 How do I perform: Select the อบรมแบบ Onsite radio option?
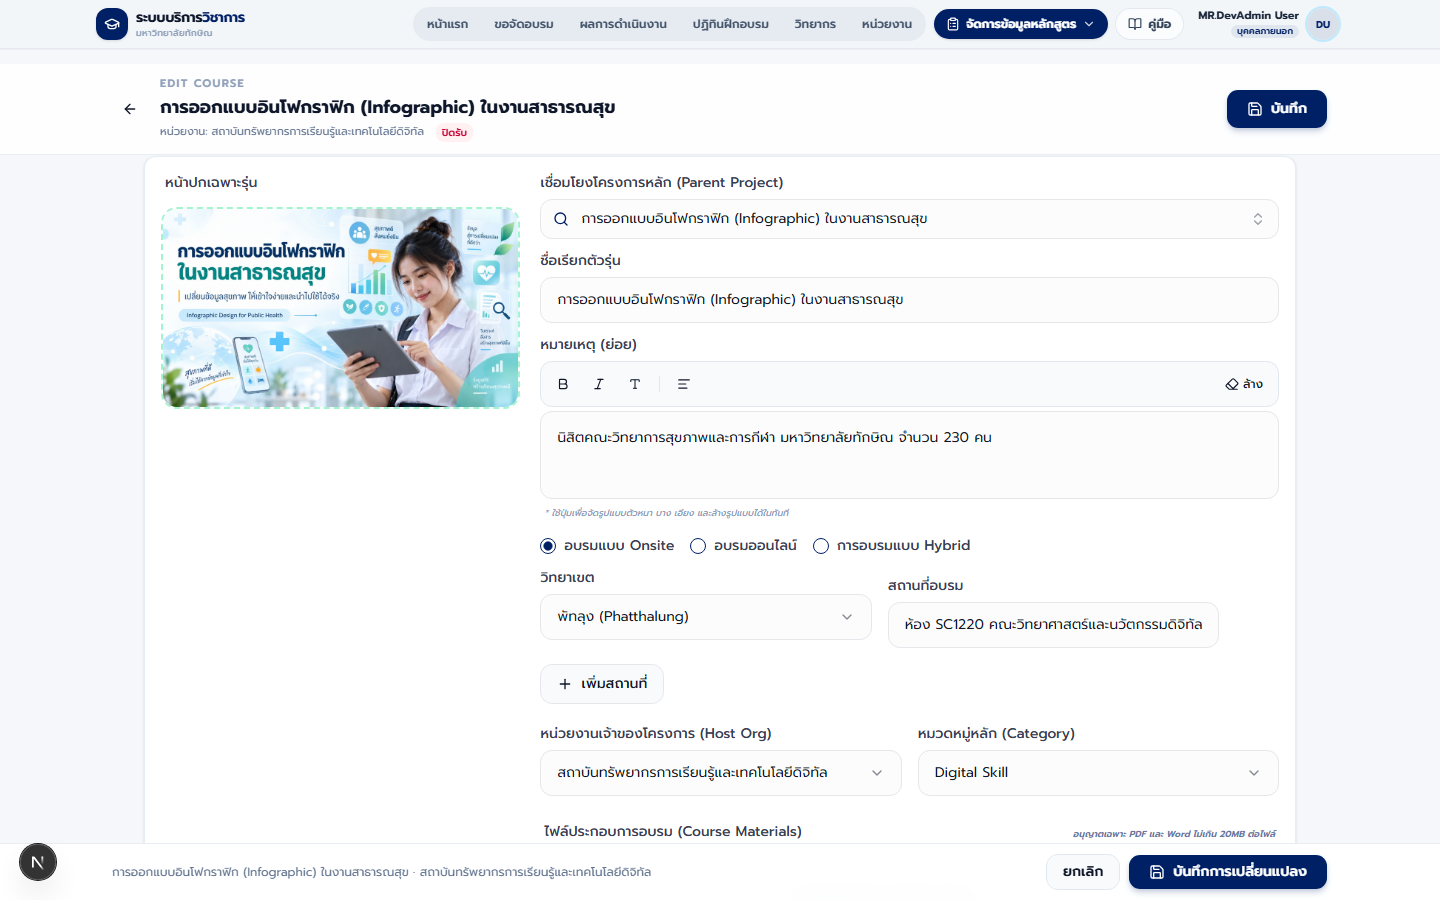607,546
